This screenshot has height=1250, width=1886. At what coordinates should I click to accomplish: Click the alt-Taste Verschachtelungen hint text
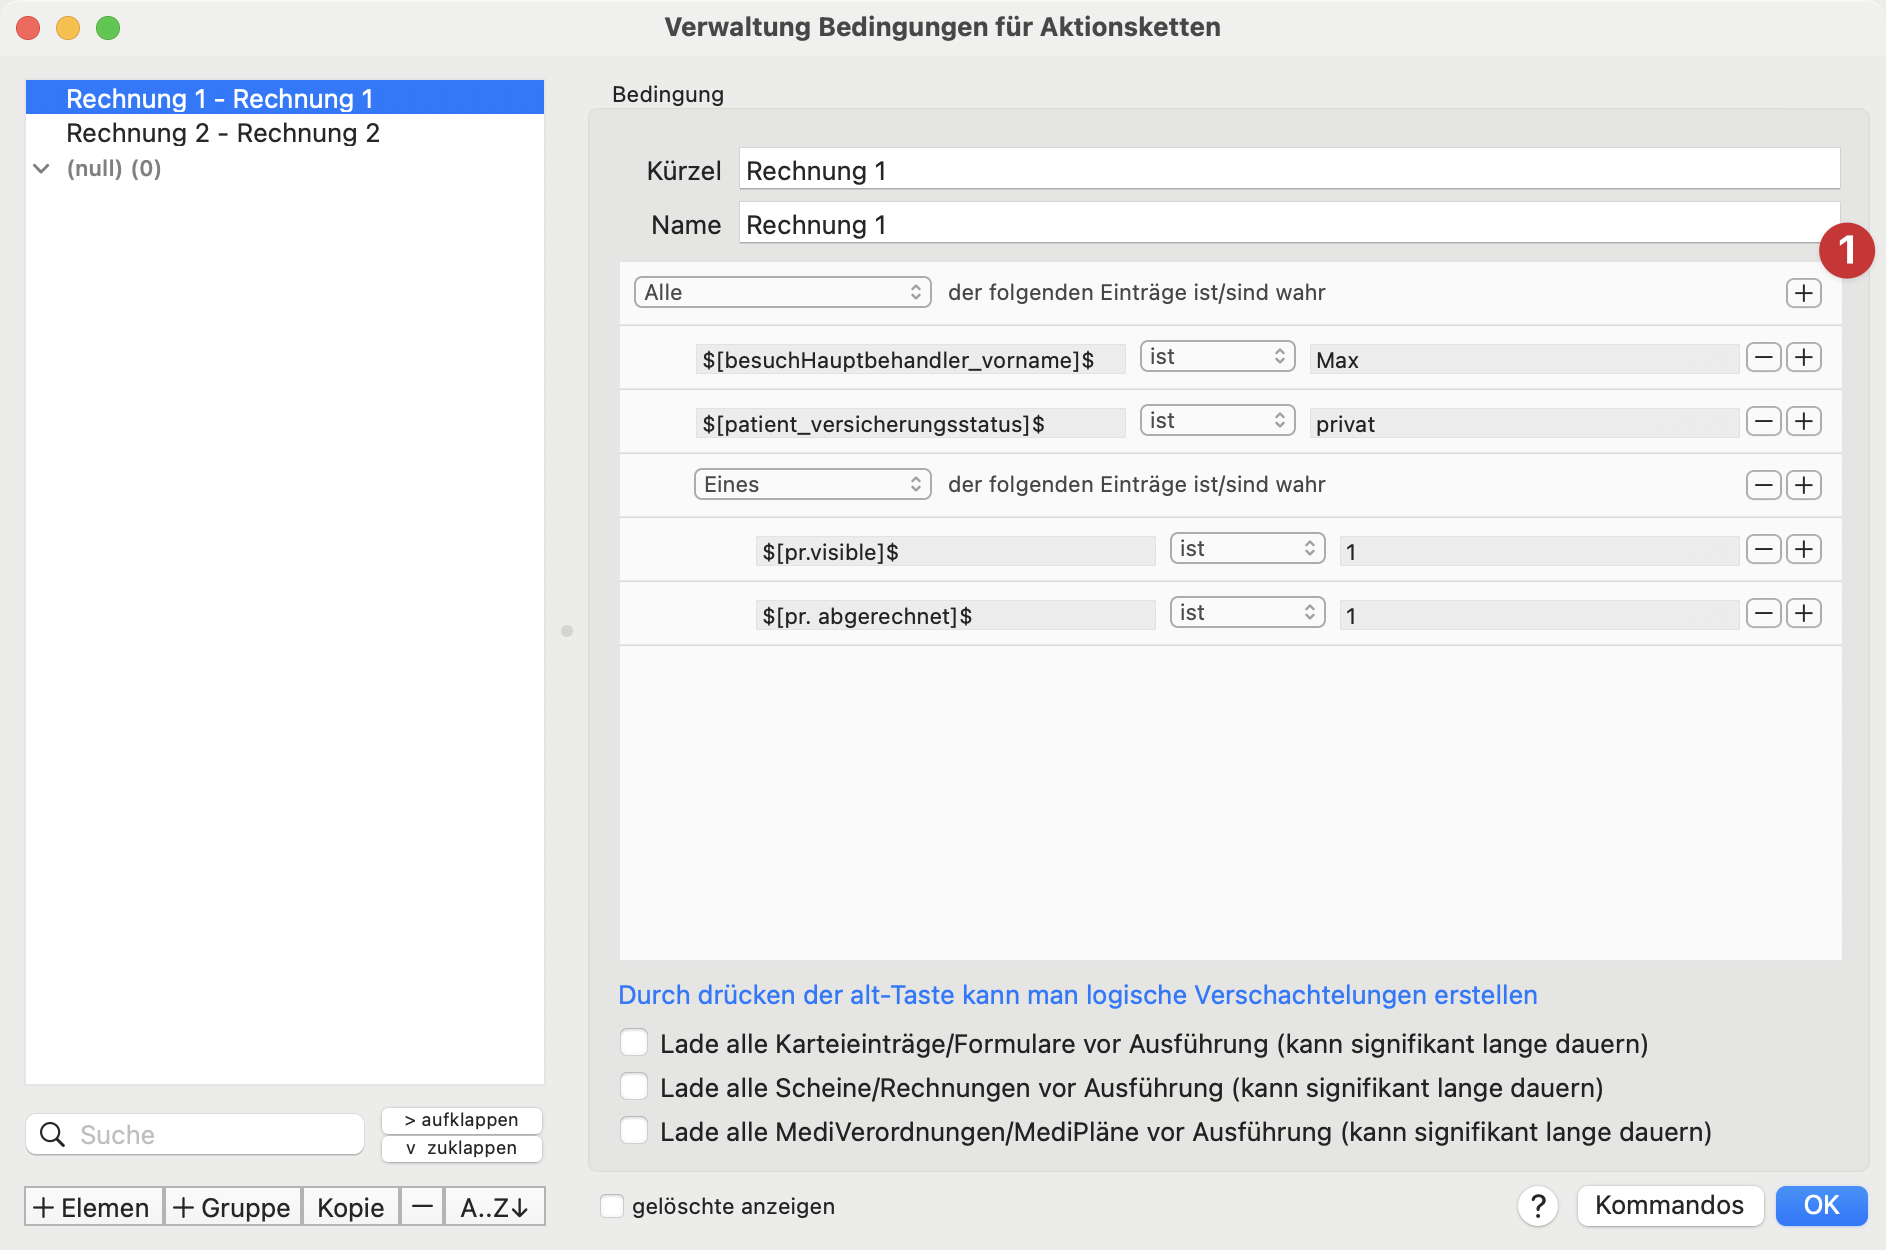(x=1078, y=995)
